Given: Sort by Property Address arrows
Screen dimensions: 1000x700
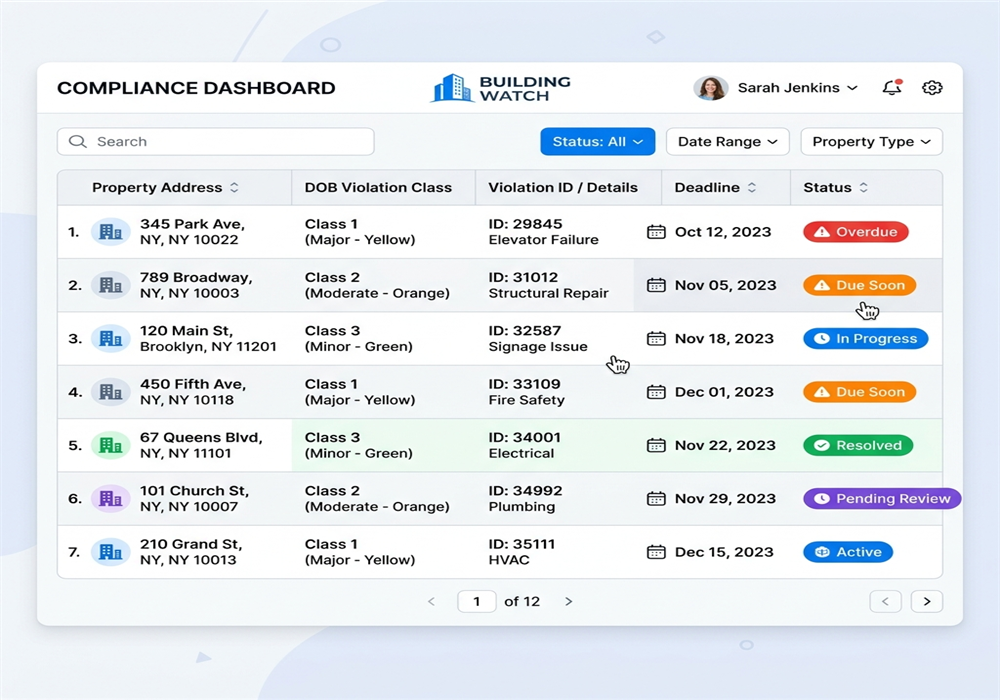Looking at the screenshot, I should 234,187.
